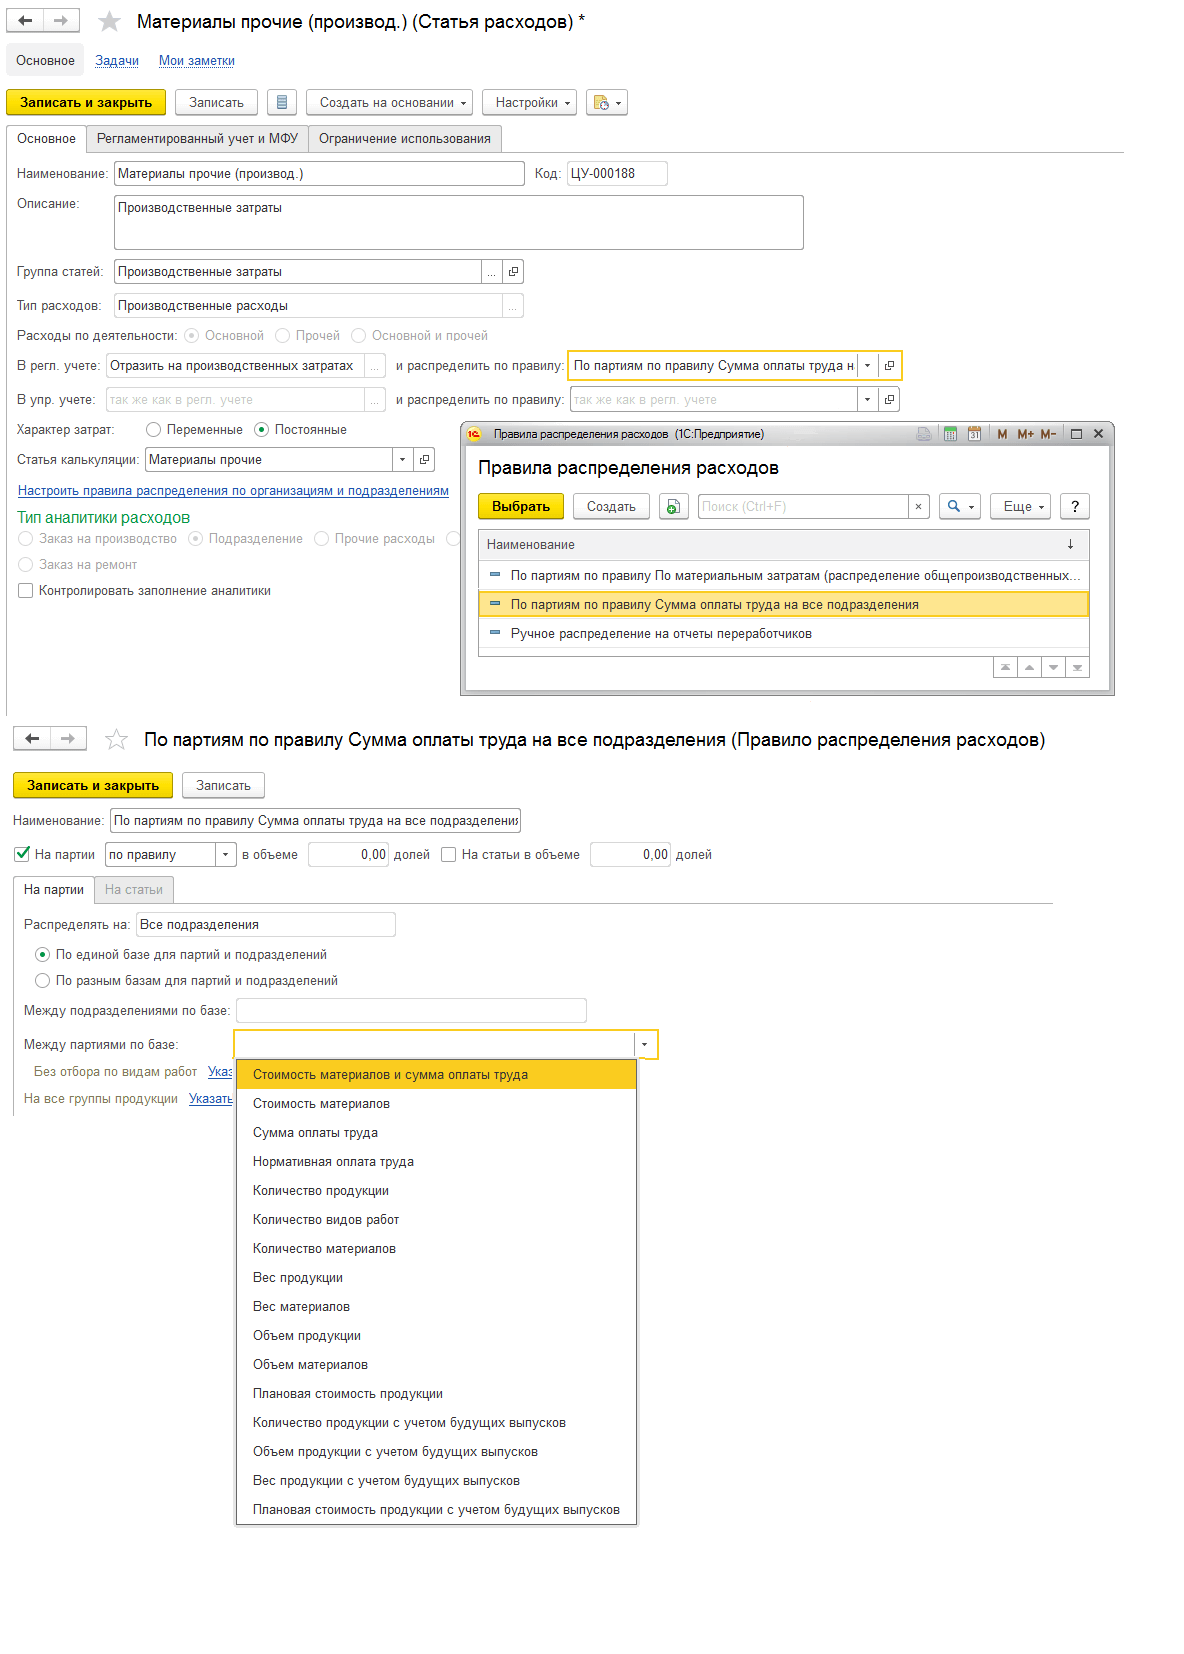Screen dimensions: 1184x1654
Task: Select row Ручное распределение на отчеты переработчиков
Action: pyautogui.click(x=660, y=634)
